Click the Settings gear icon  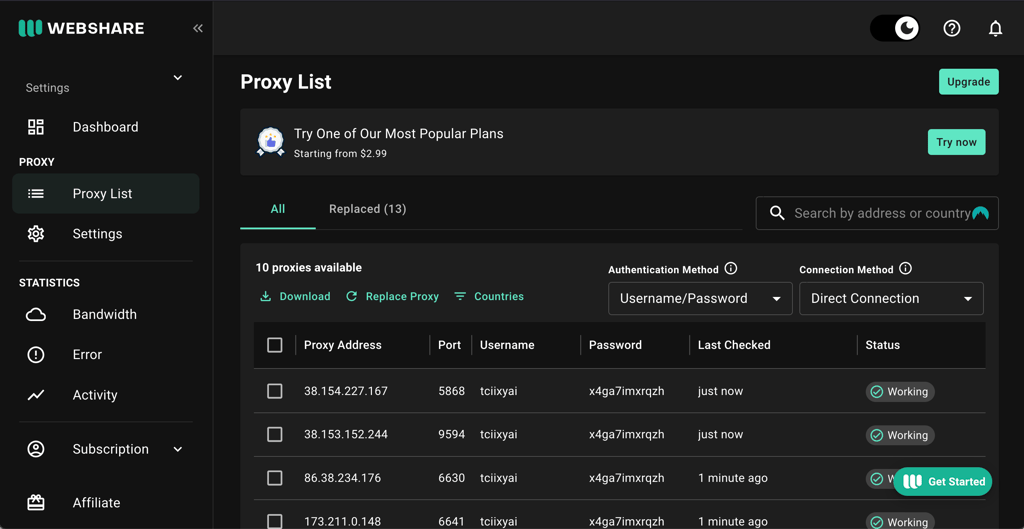[36, 234]
